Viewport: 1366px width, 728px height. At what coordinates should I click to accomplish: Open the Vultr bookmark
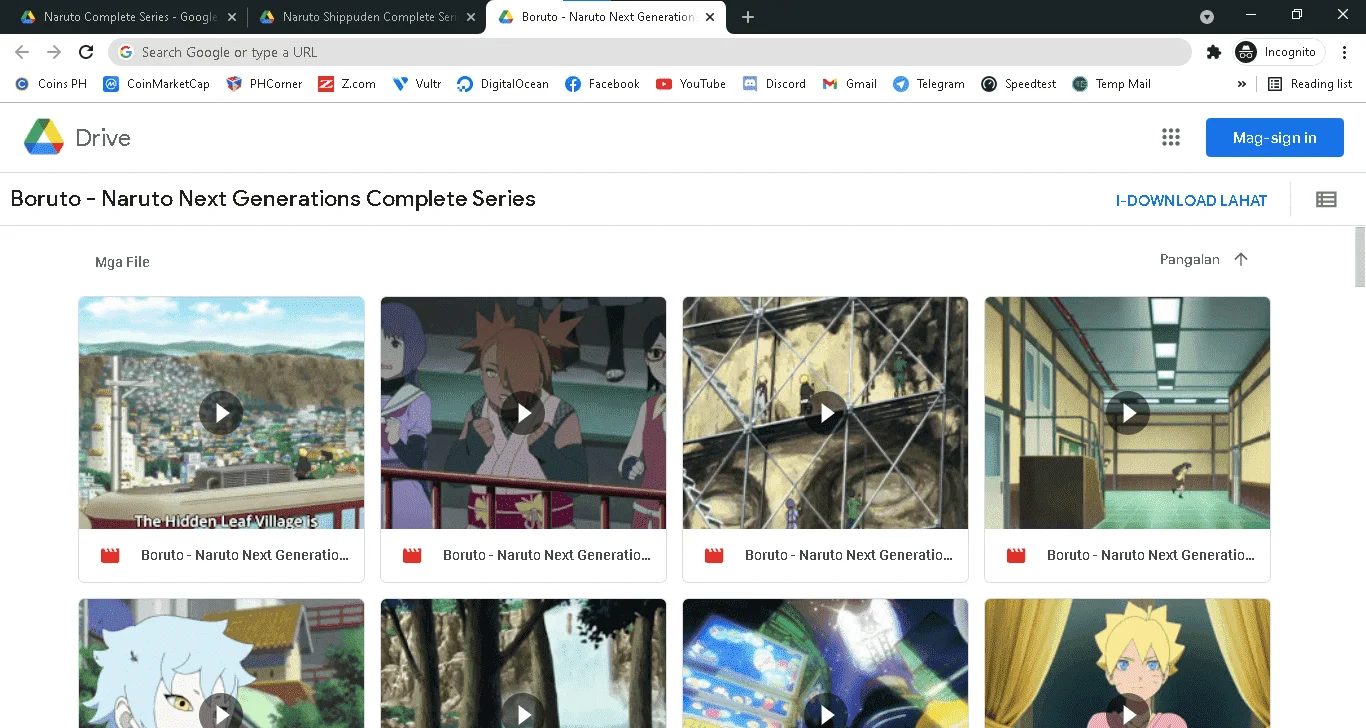tap(416, 84)
